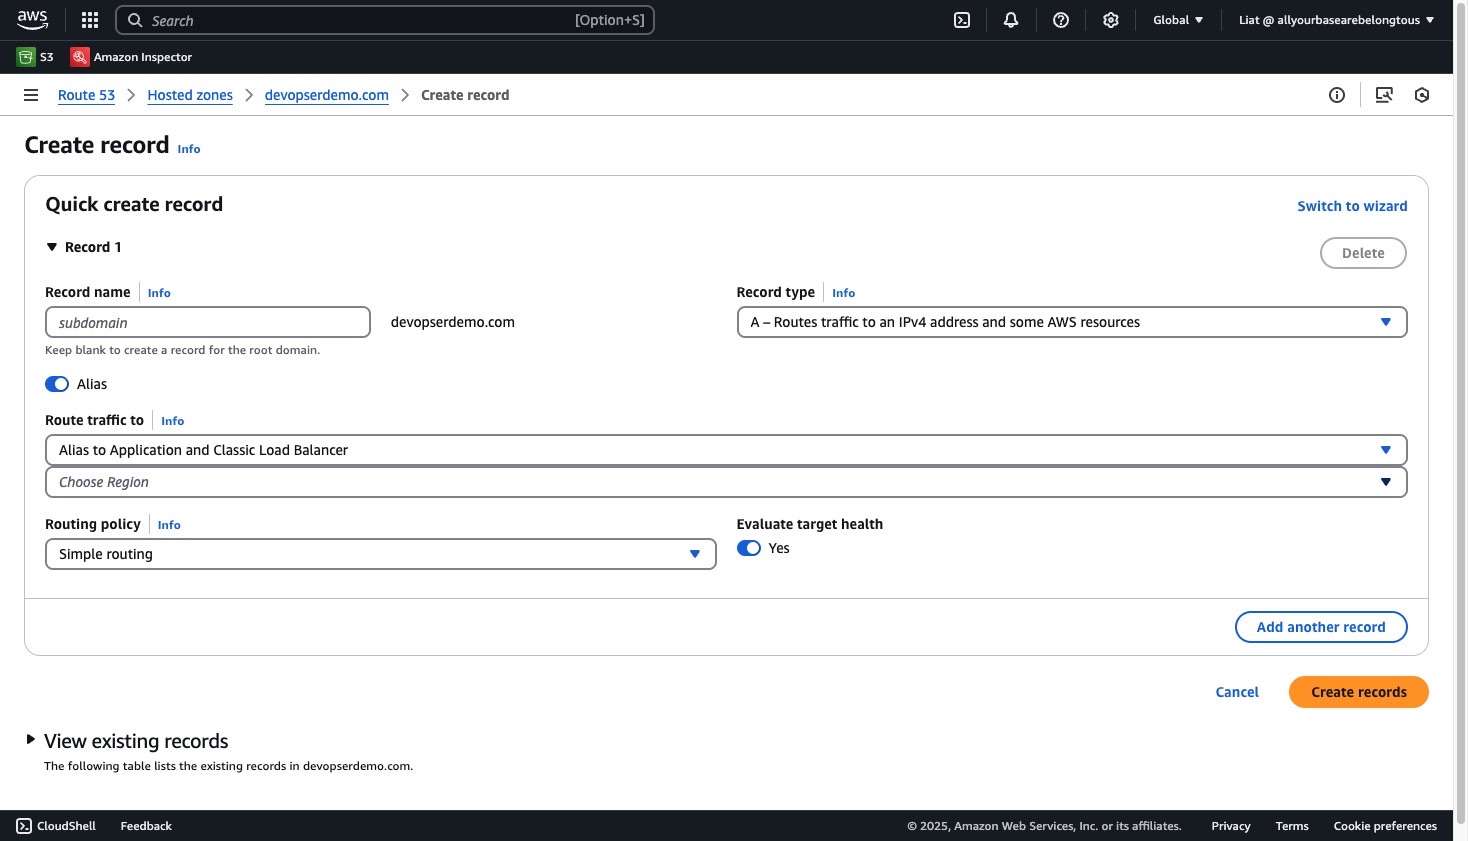
Task: Open the settings gear in top bar
Action: (1111, 20)
